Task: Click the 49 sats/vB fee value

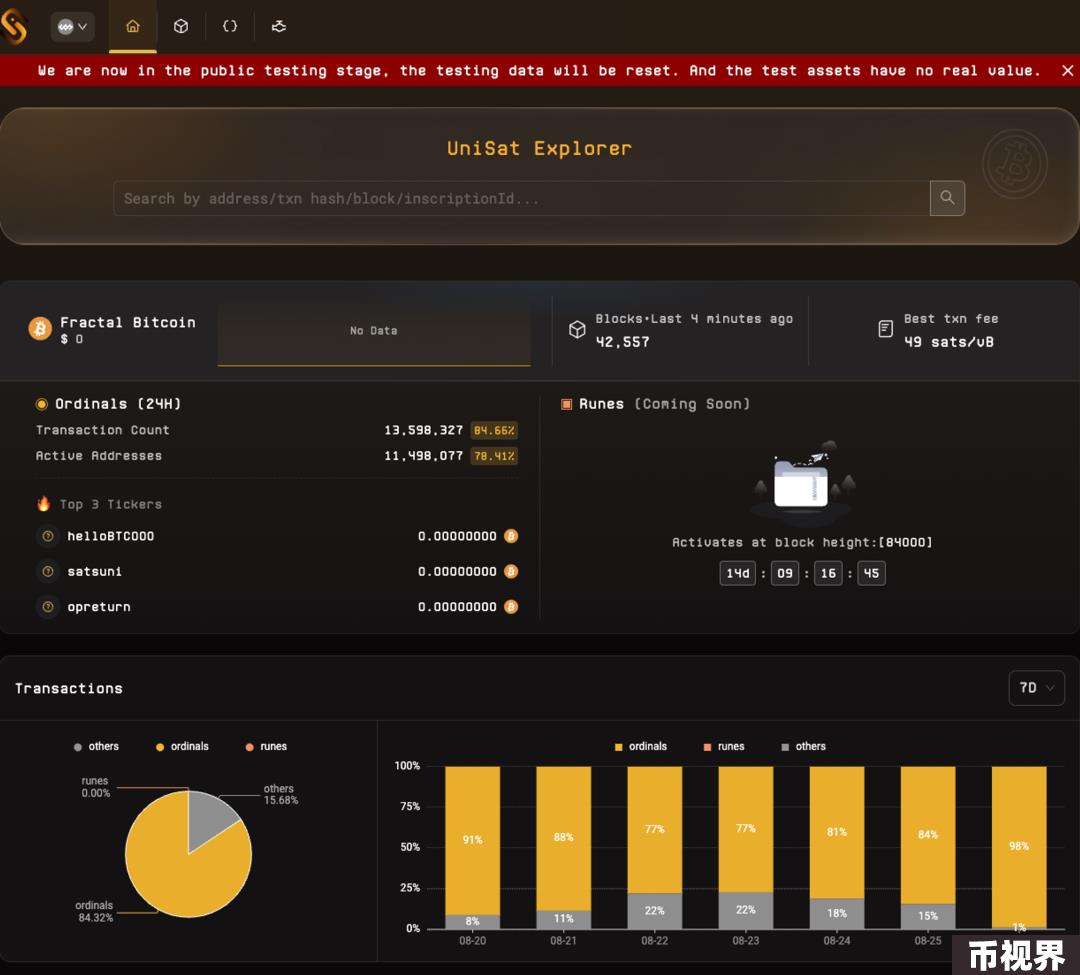Action: pyautogui.click(x=948, y=342)
